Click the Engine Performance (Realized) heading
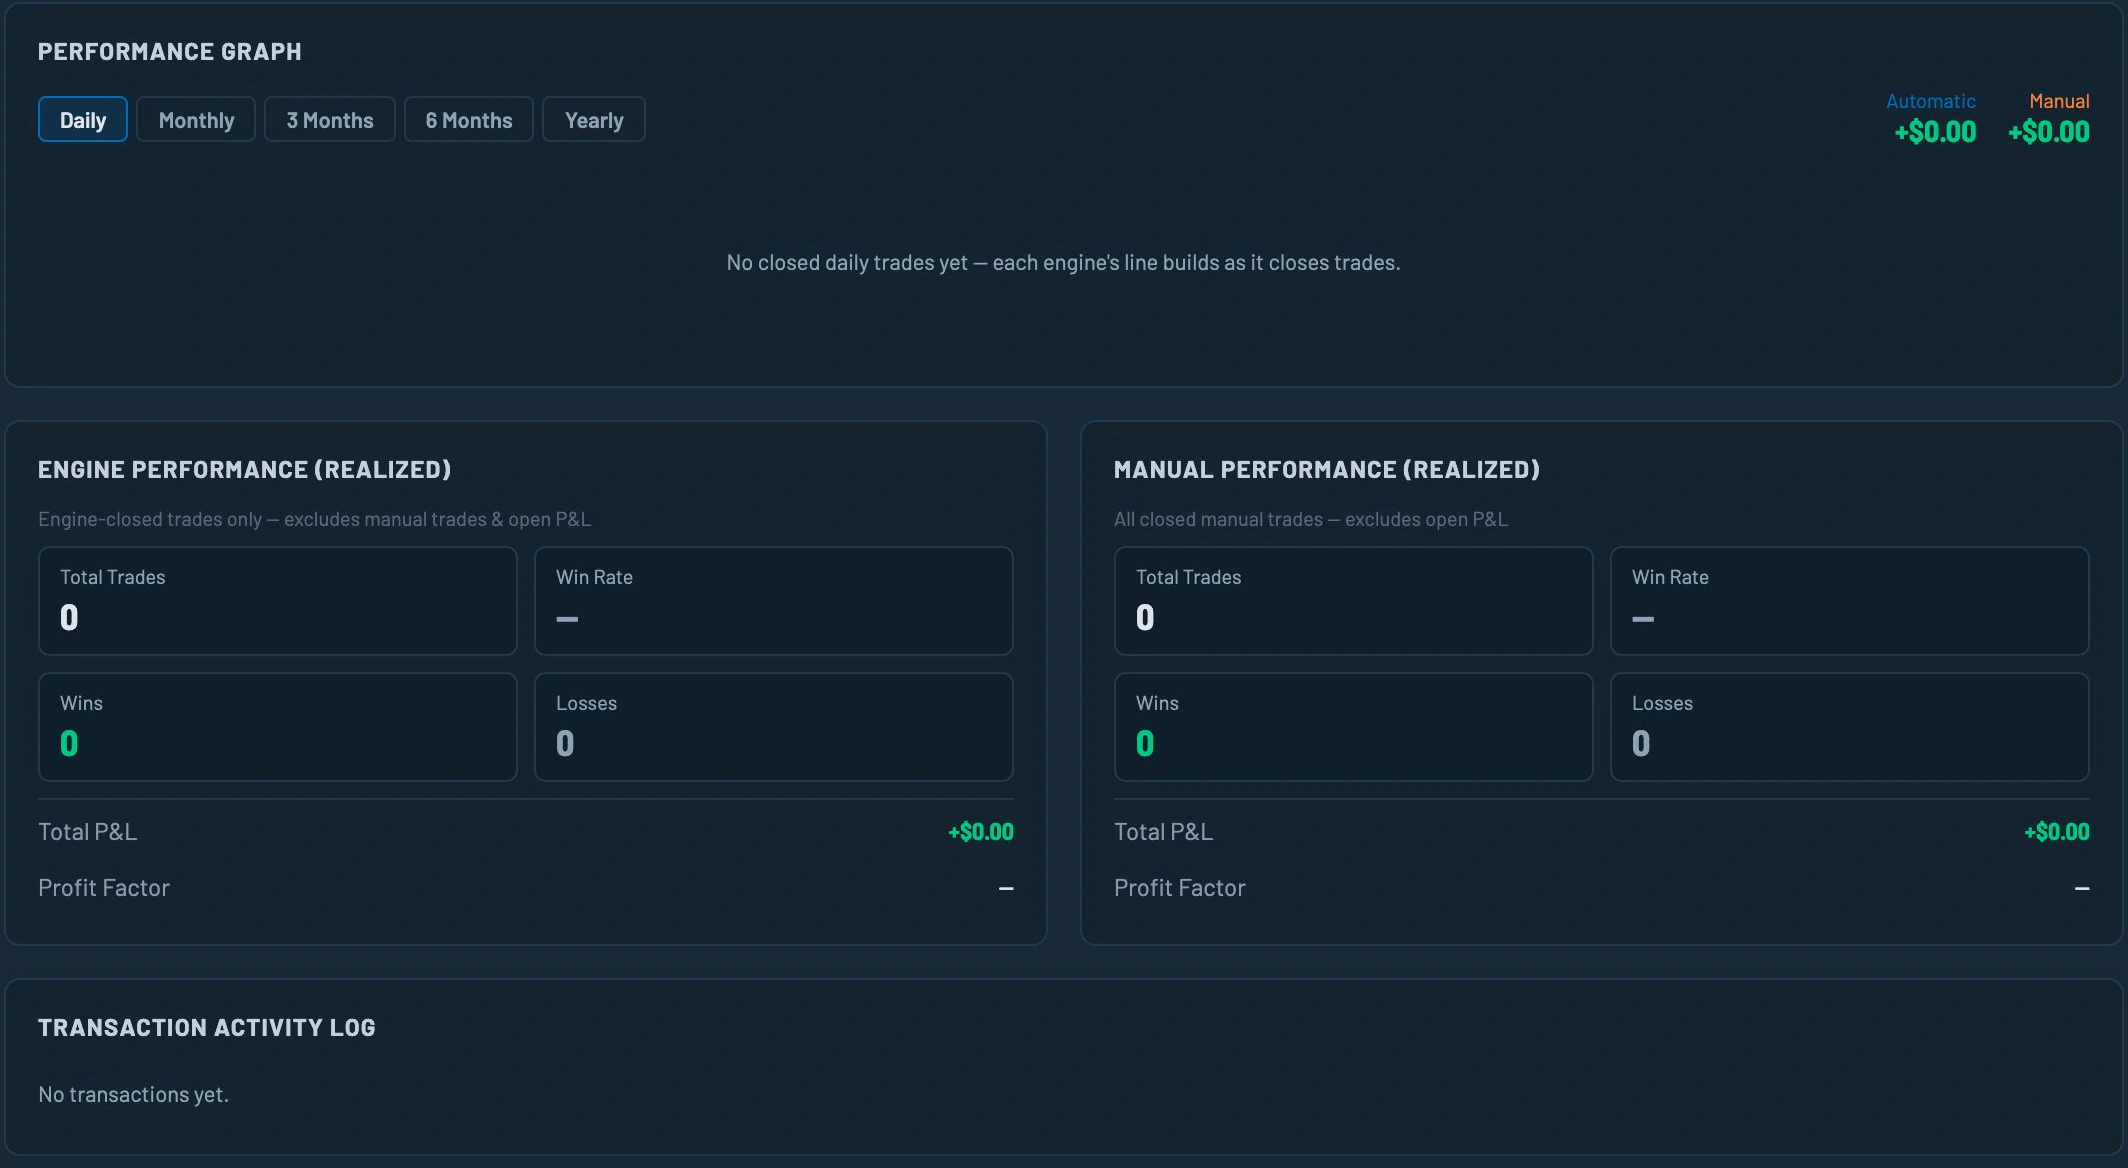 (245, 470)
